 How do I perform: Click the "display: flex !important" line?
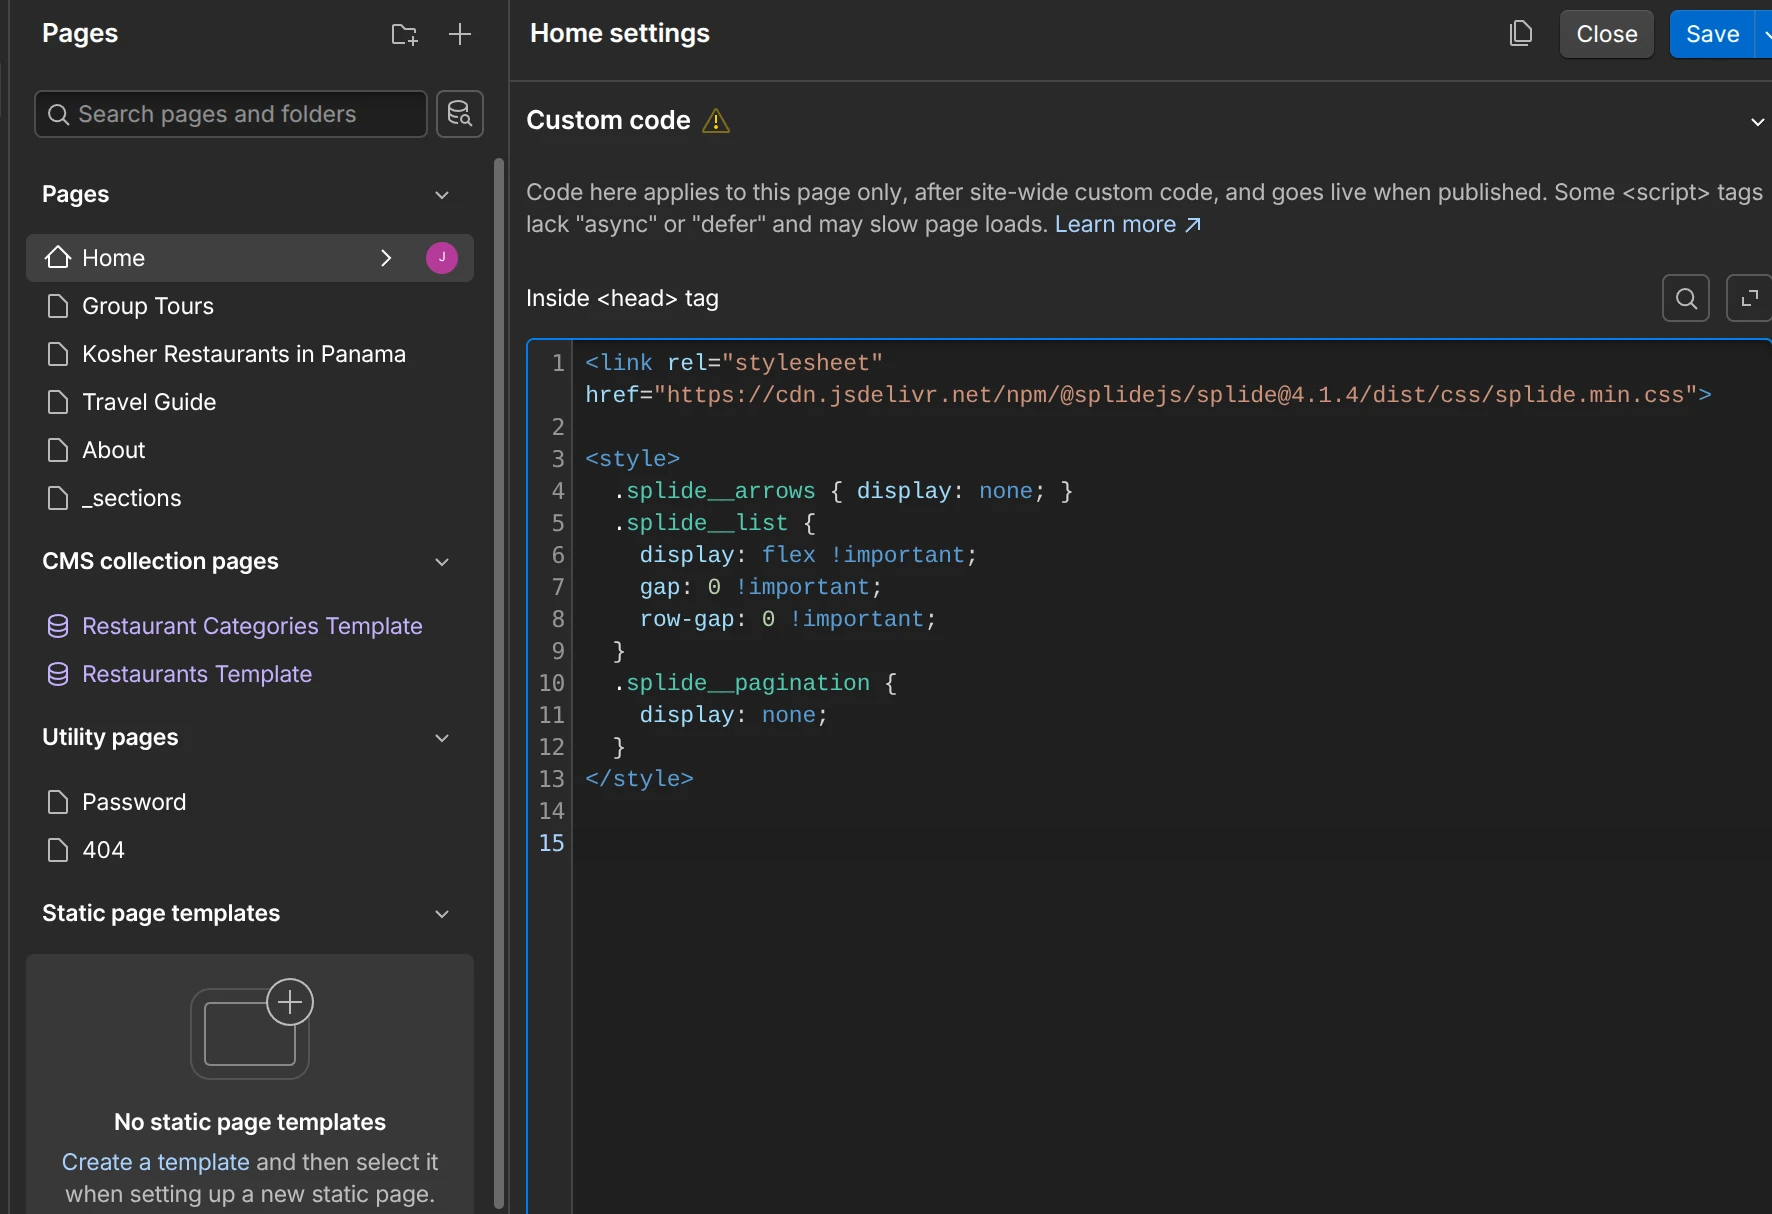coord(808,555)
